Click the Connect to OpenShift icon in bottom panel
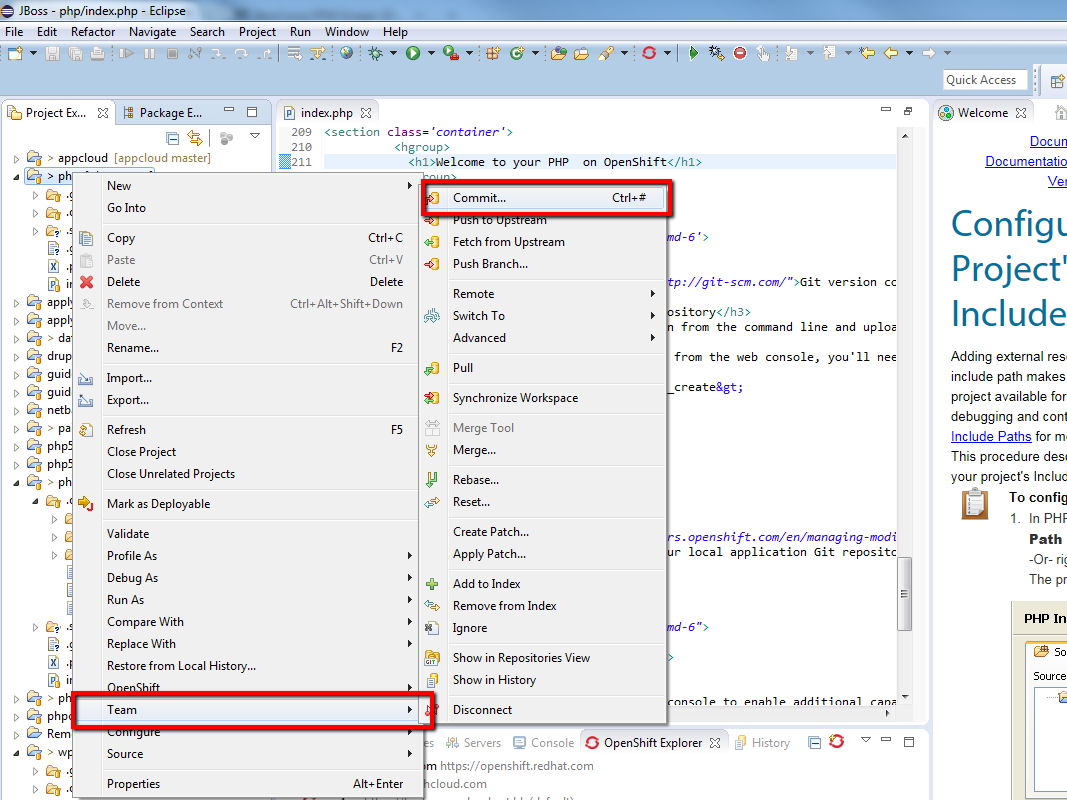Image resolution: width=1067 pixels, height=800 pixels. pos(836,742)
